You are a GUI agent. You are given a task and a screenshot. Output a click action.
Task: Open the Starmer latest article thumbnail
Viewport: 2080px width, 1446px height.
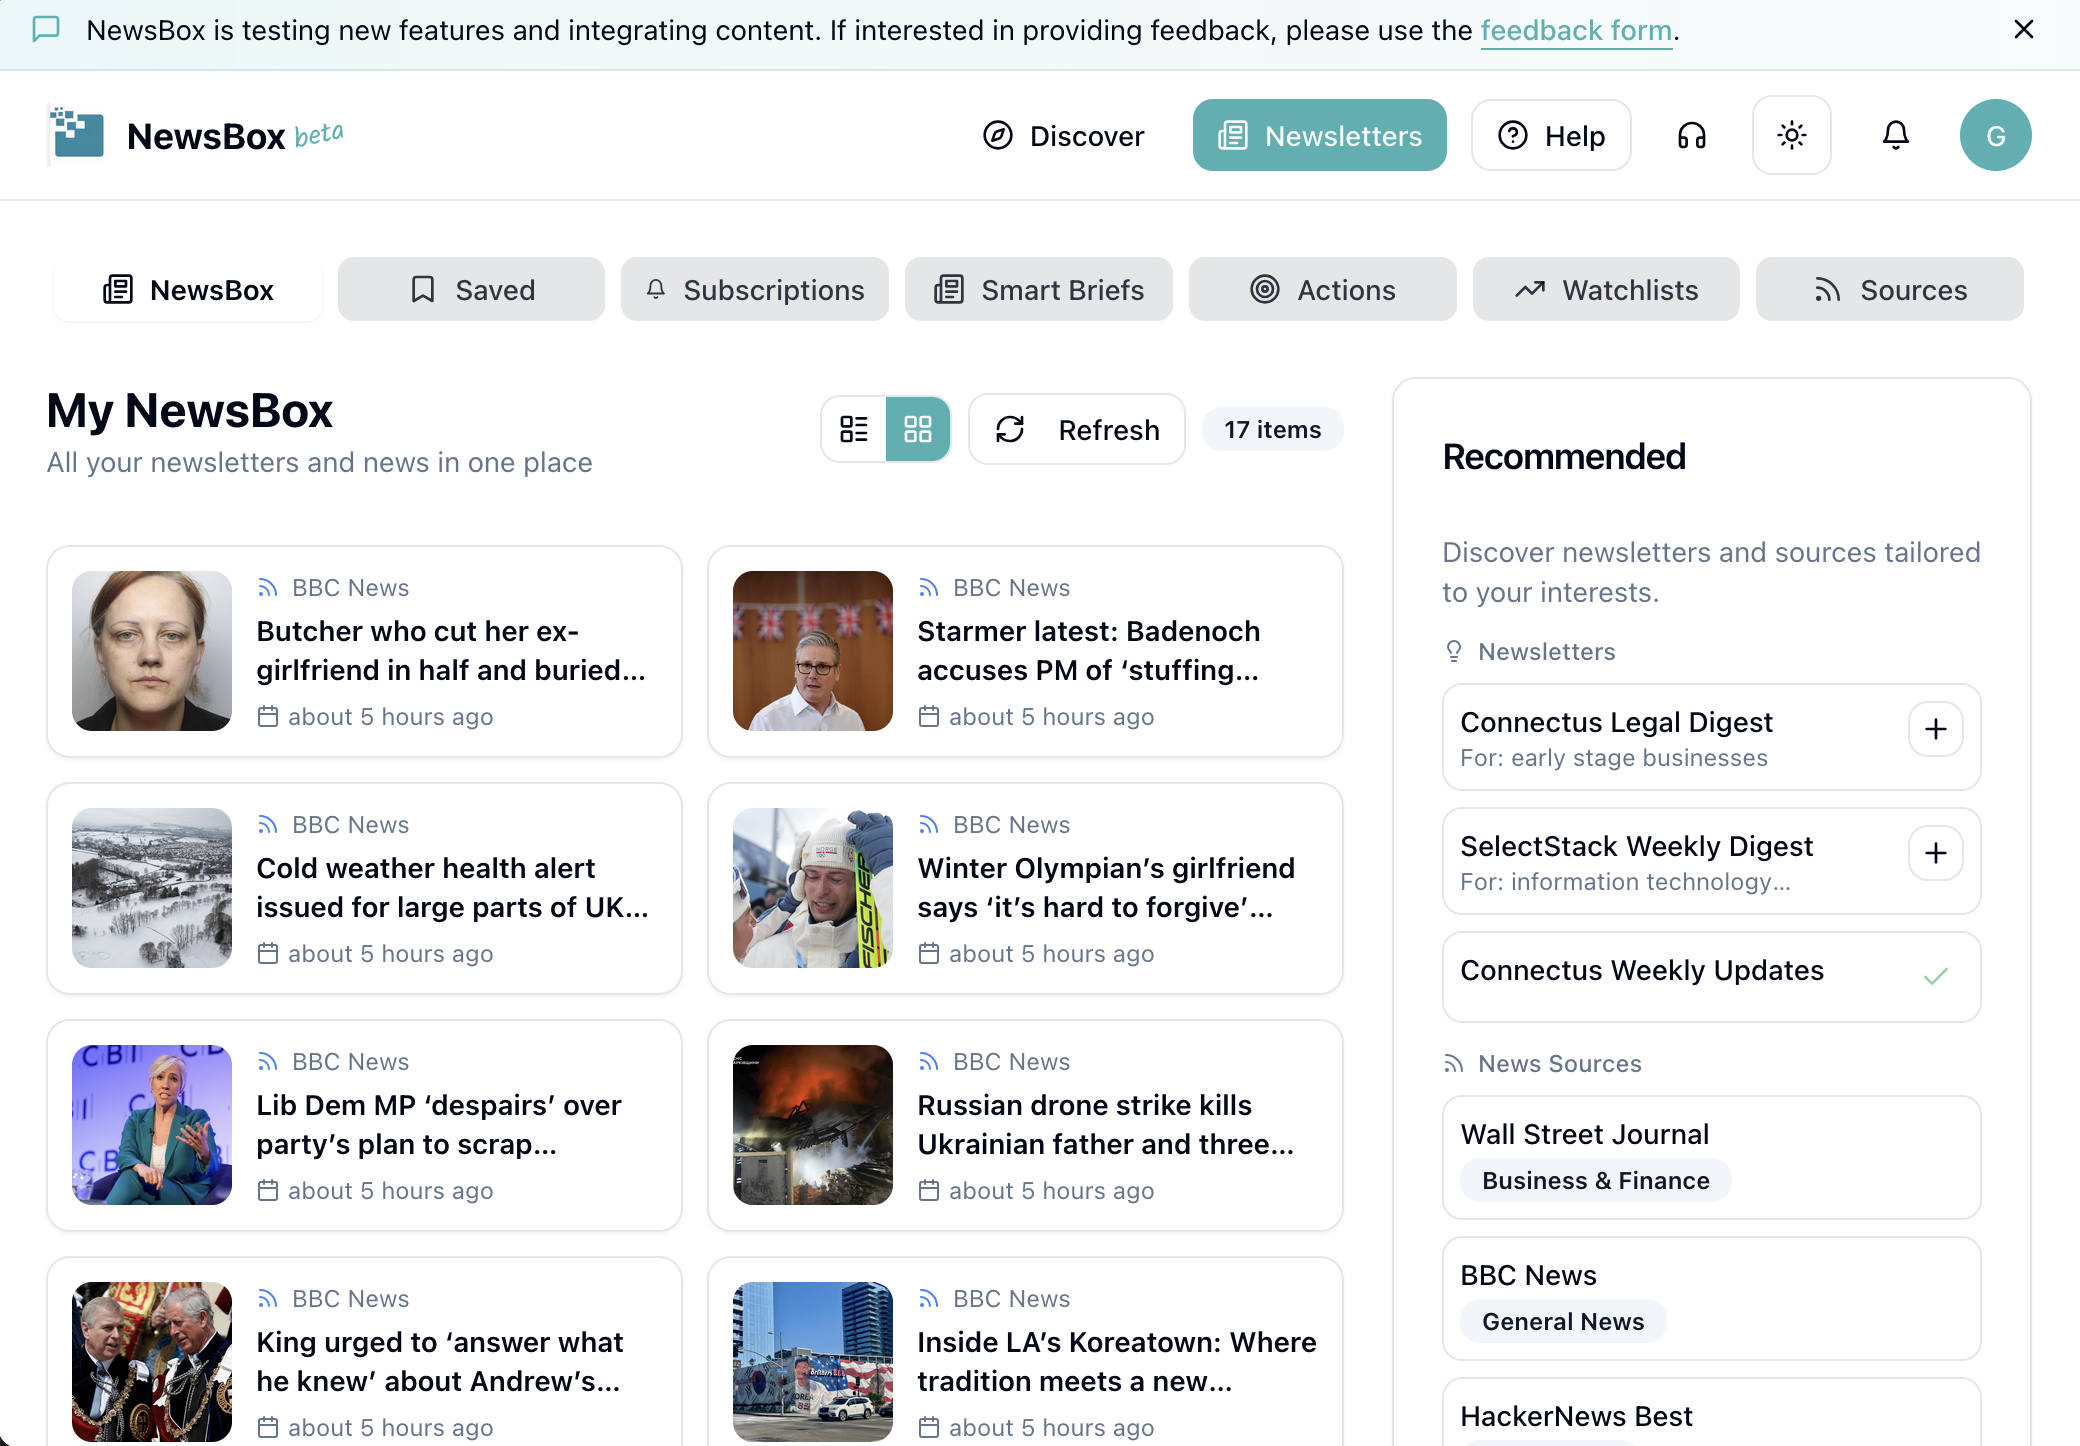812,651
